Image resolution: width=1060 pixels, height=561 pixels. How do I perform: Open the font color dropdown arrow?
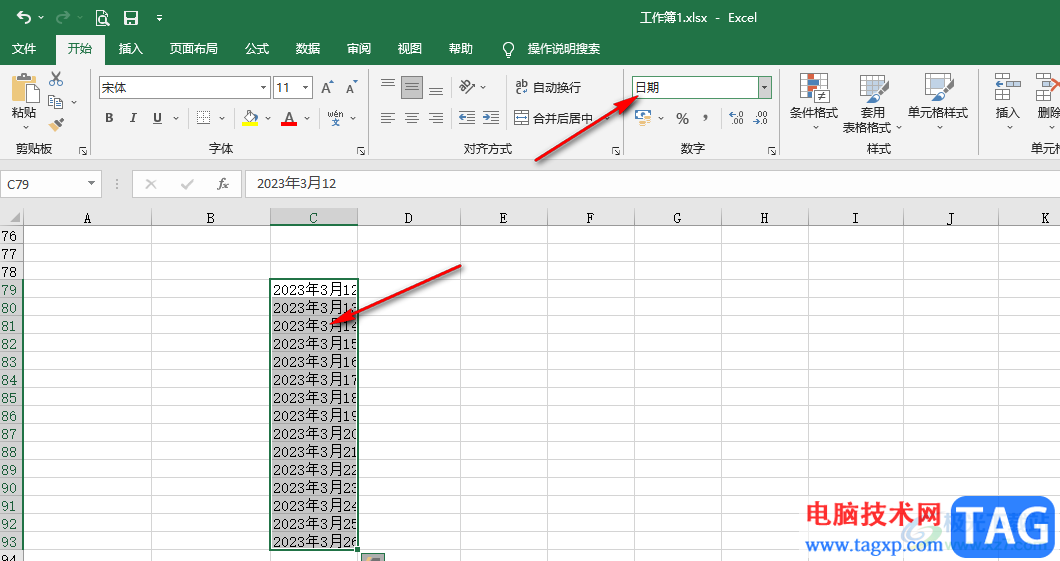click(x=307, y=118)
